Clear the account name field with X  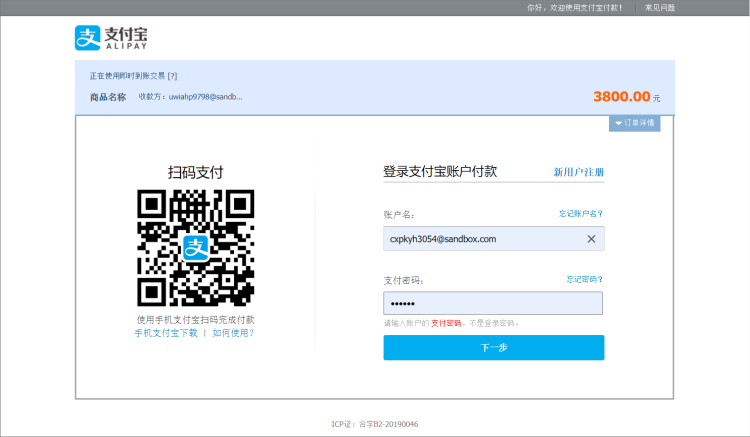pyautogui.click(x=591, y=239)
